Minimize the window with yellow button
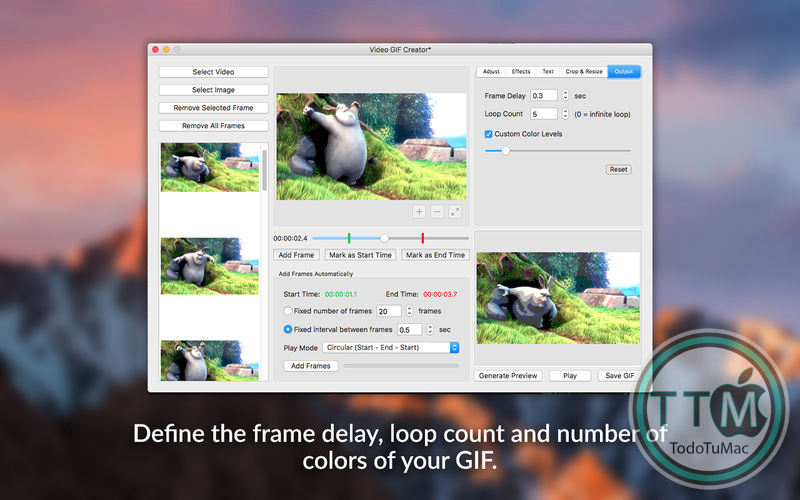800x500 pixels. point(166,49)
